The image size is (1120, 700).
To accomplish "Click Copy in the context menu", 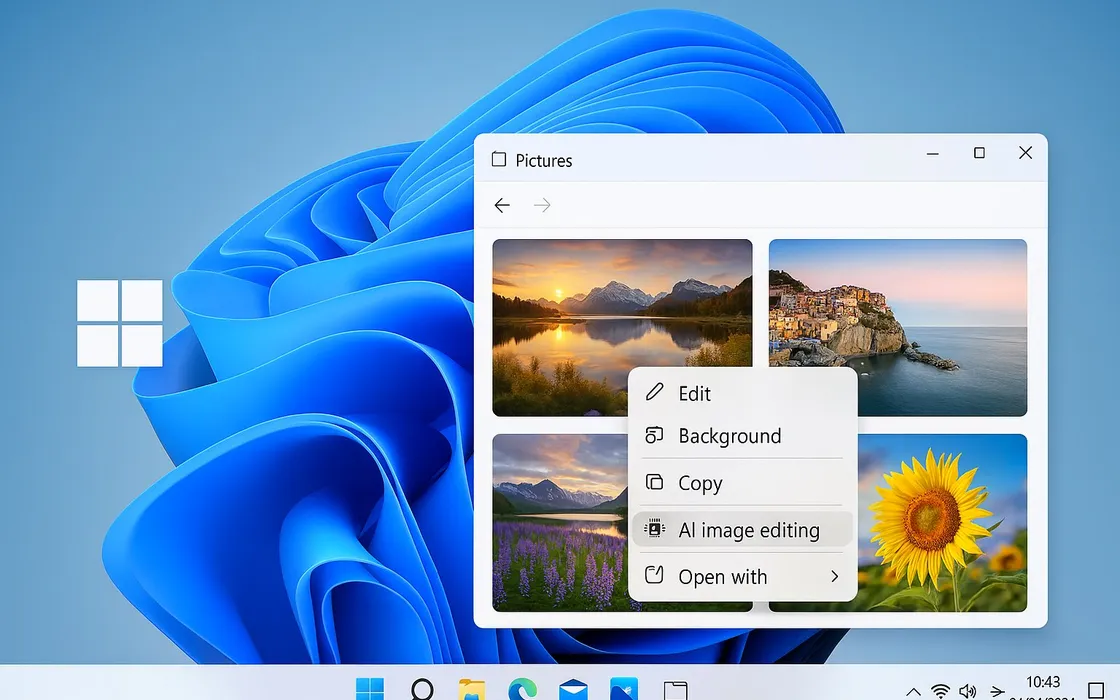I will pyautogui.click(x=743, y=483).
